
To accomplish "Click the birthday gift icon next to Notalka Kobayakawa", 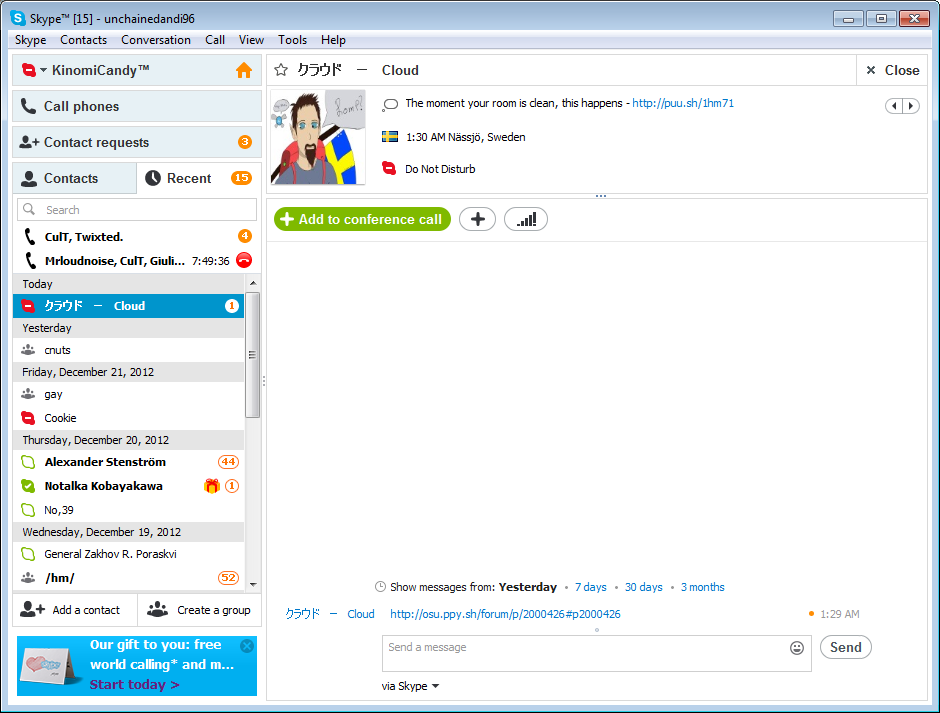I will [212, 486].
